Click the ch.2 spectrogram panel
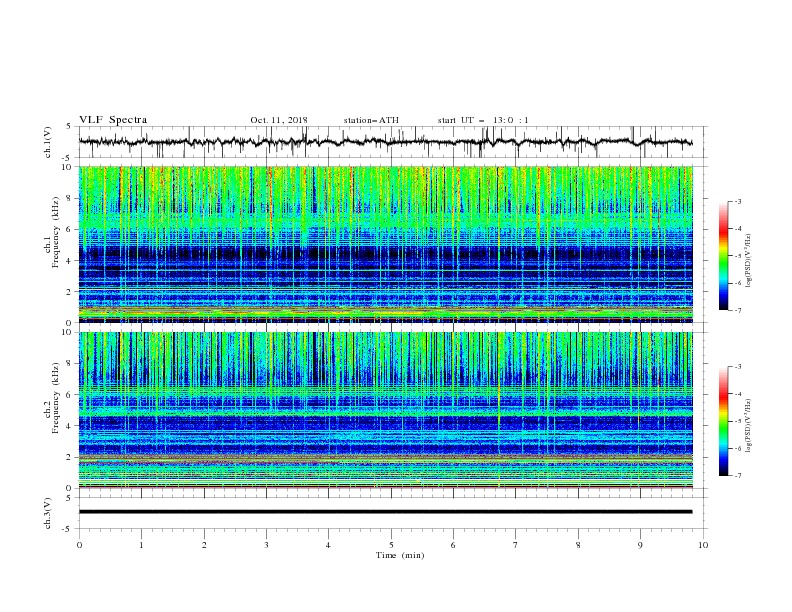The image size is (792, 612). click(386, 410)
